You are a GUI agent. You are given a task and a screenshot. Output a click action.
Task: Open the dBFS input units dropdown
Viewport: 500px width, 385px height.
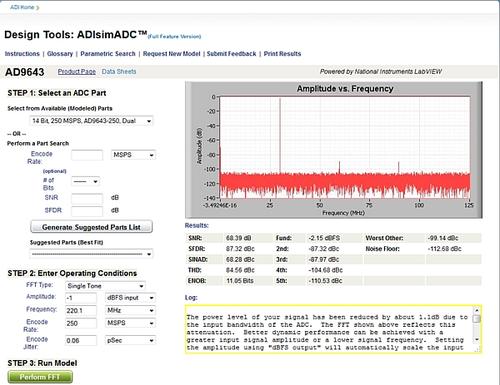[x=130, y=298]
